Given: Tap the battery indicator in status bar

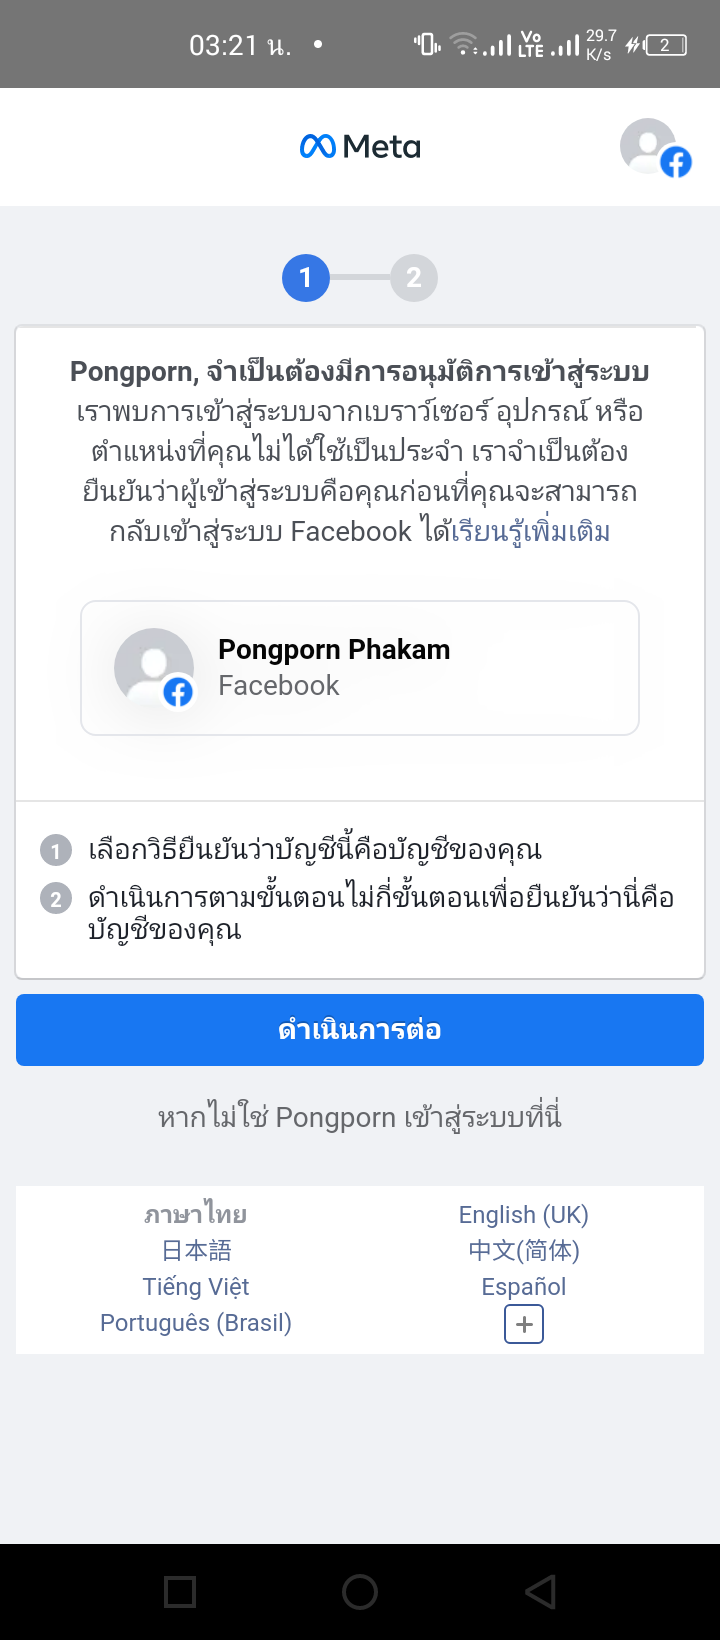Looking at the screenshot, I should pyautogui.click(x=666, y=45).
